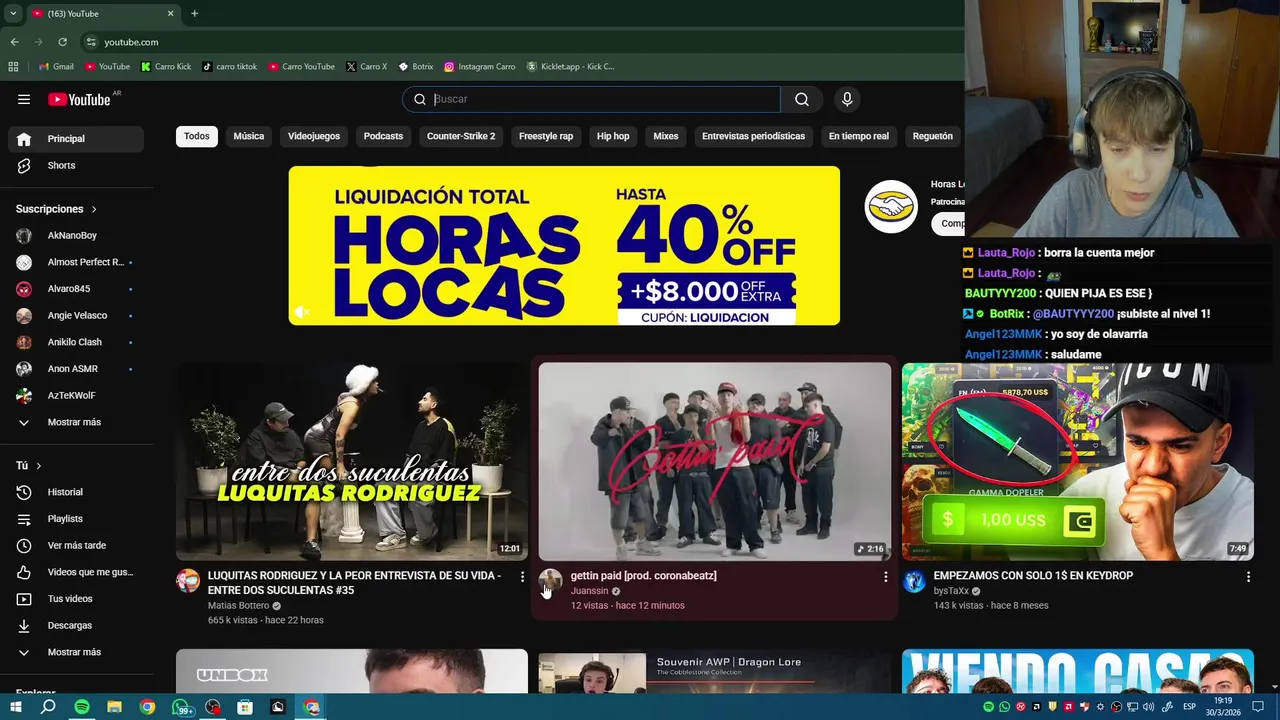1280x720 pixels.
Task: Click the Horas Locas ad banner
Action: [x=564, y=246]
